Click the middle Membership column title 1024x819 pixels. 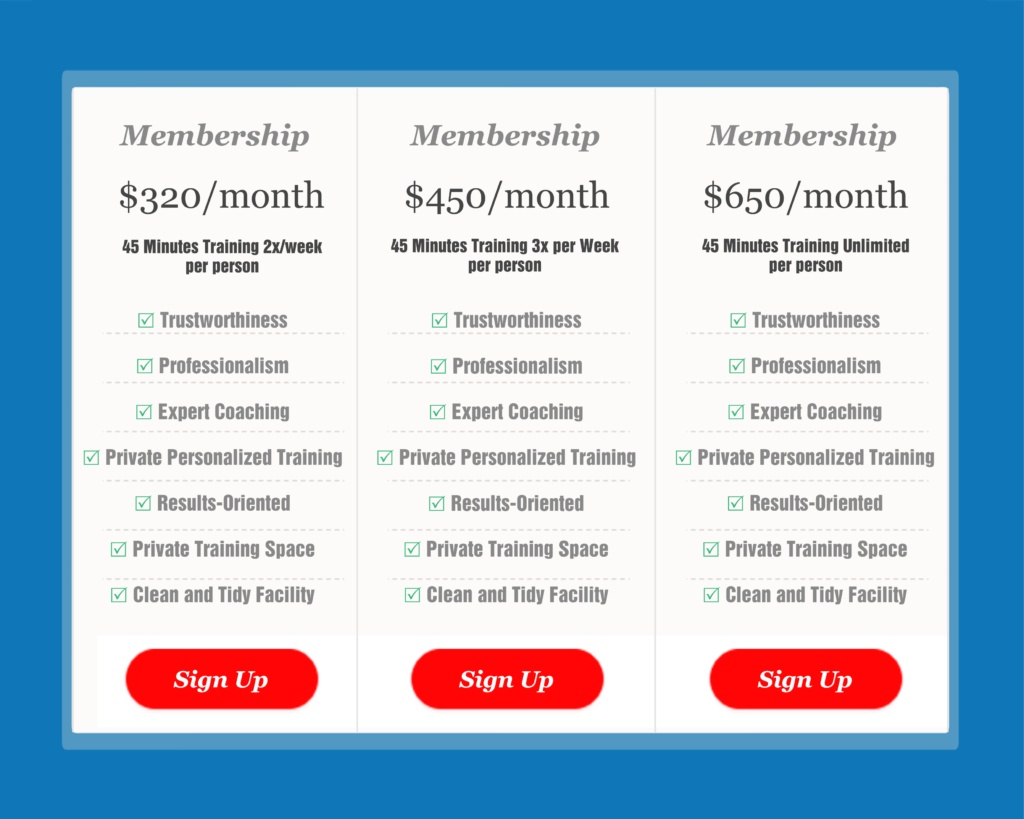(506, 135)
